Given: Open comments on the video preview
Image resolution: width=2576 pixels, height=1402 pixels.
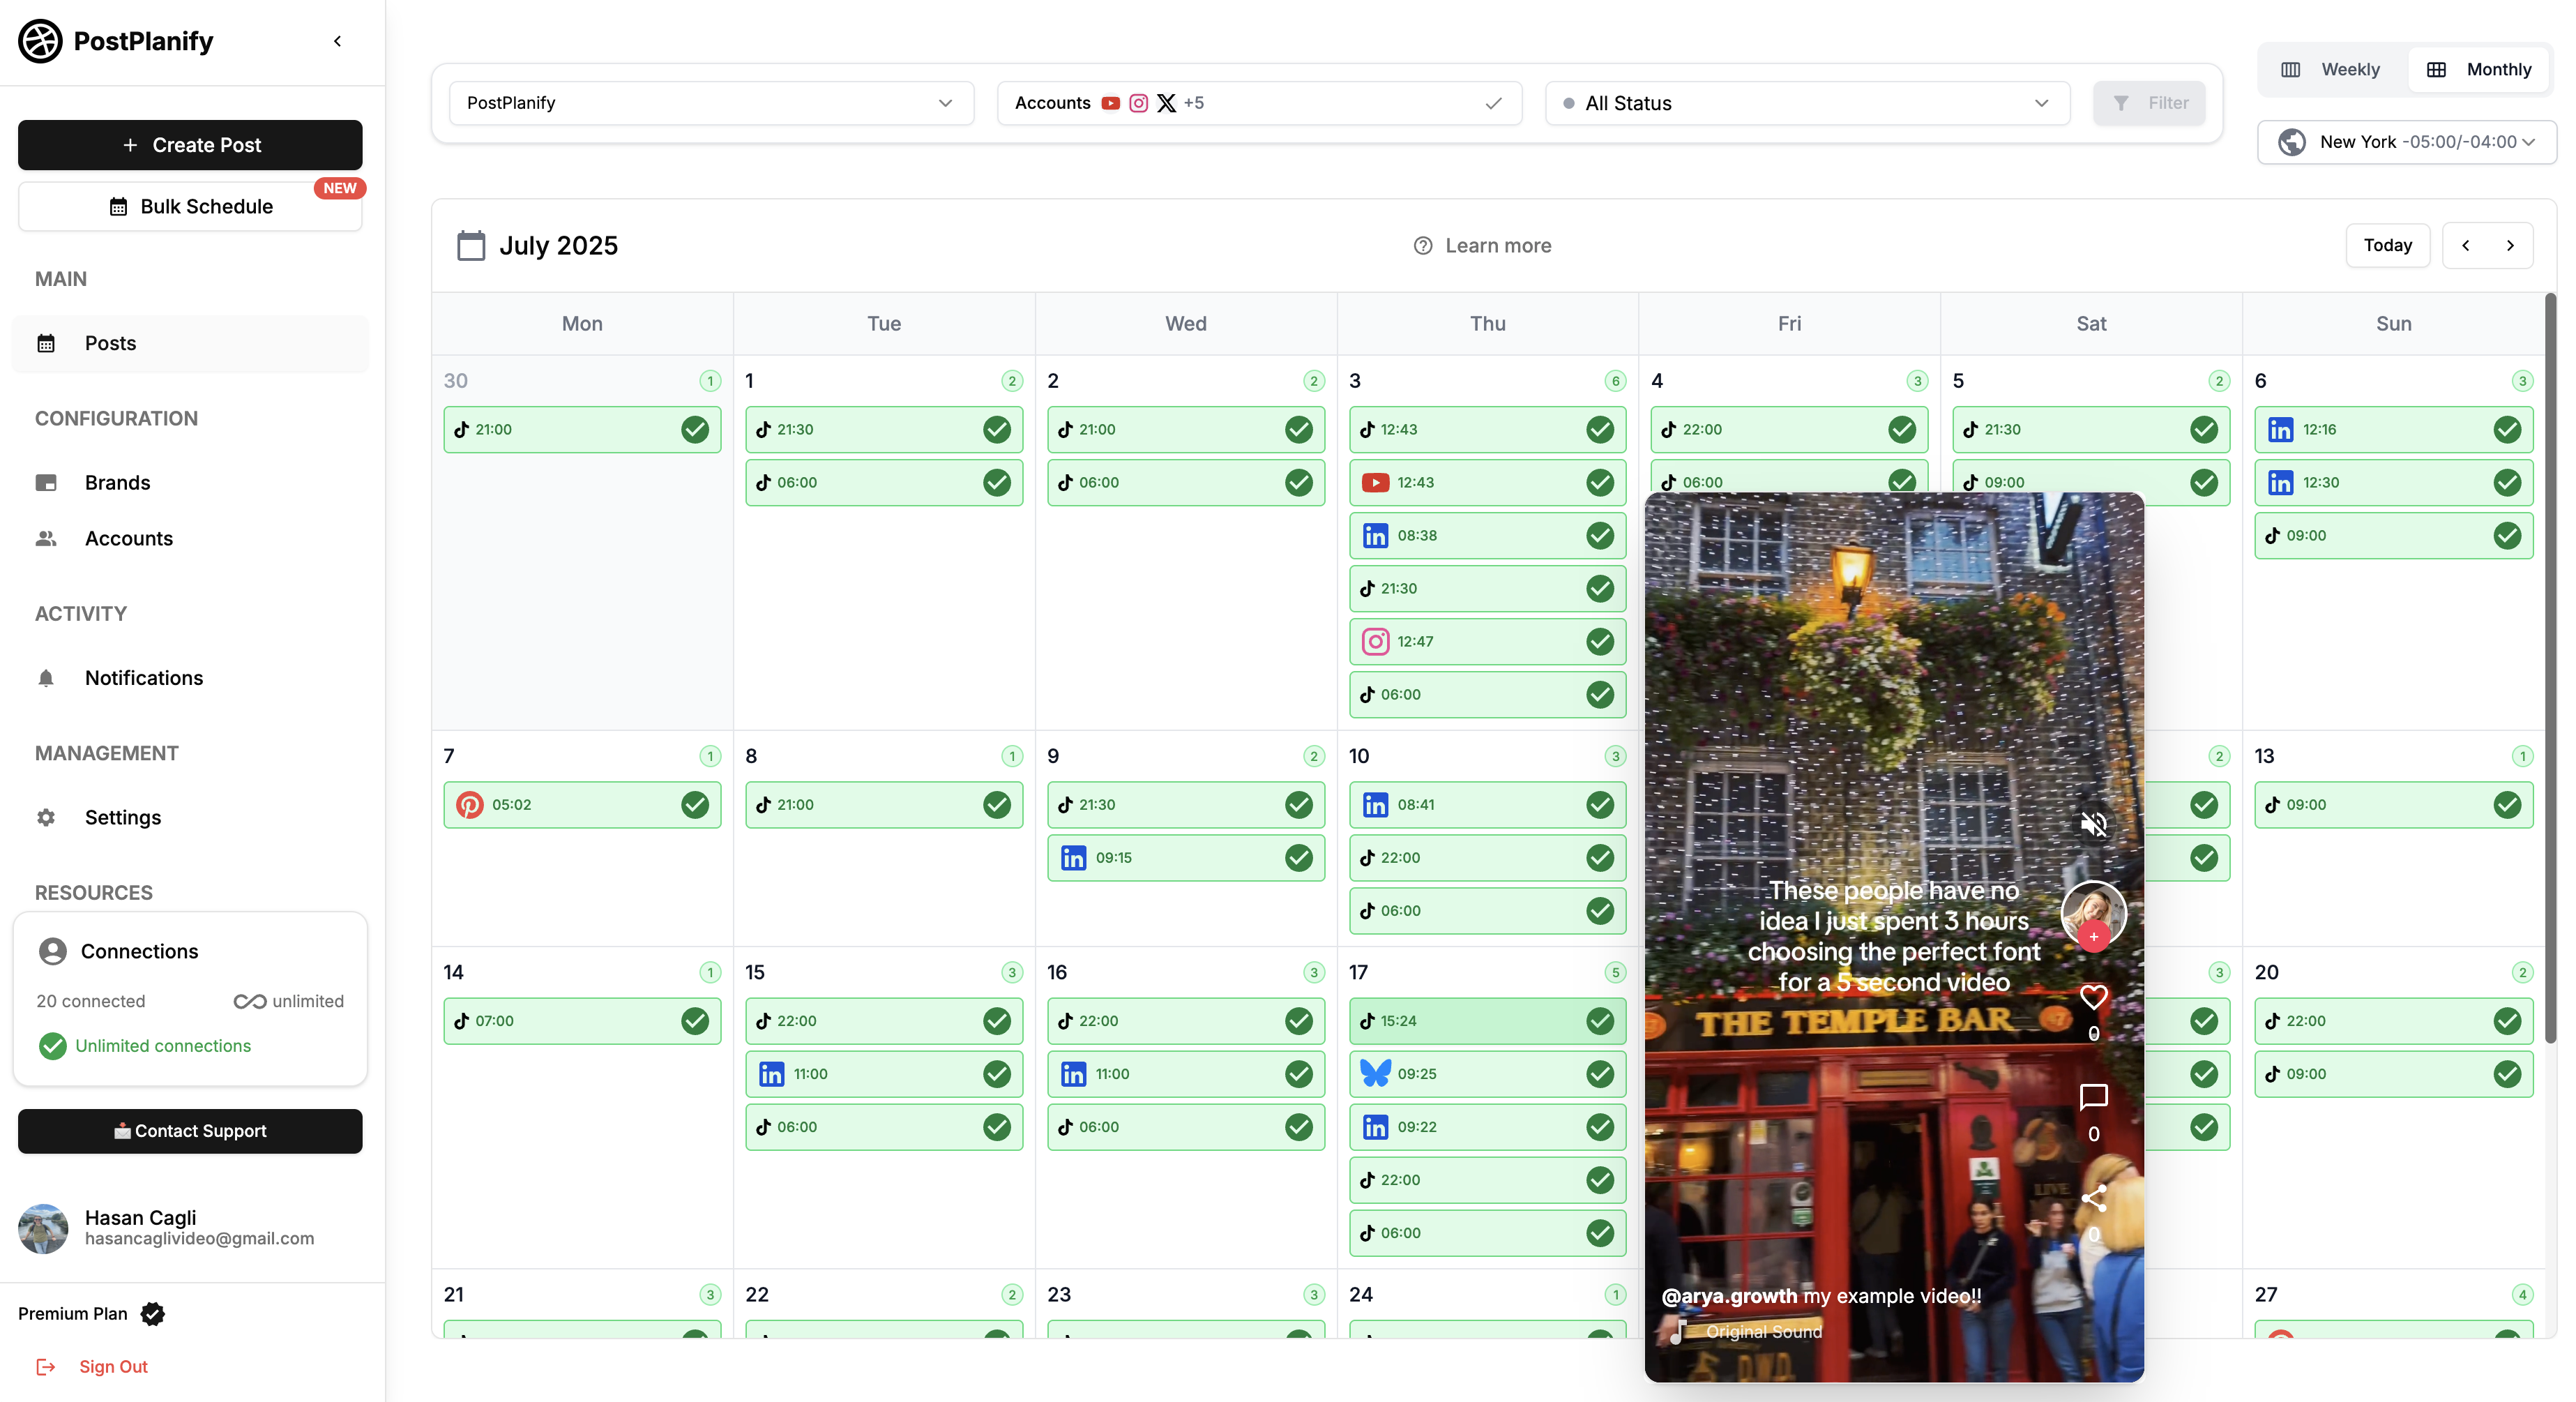Looking at the screenshot, I should pos(2093,1097).
